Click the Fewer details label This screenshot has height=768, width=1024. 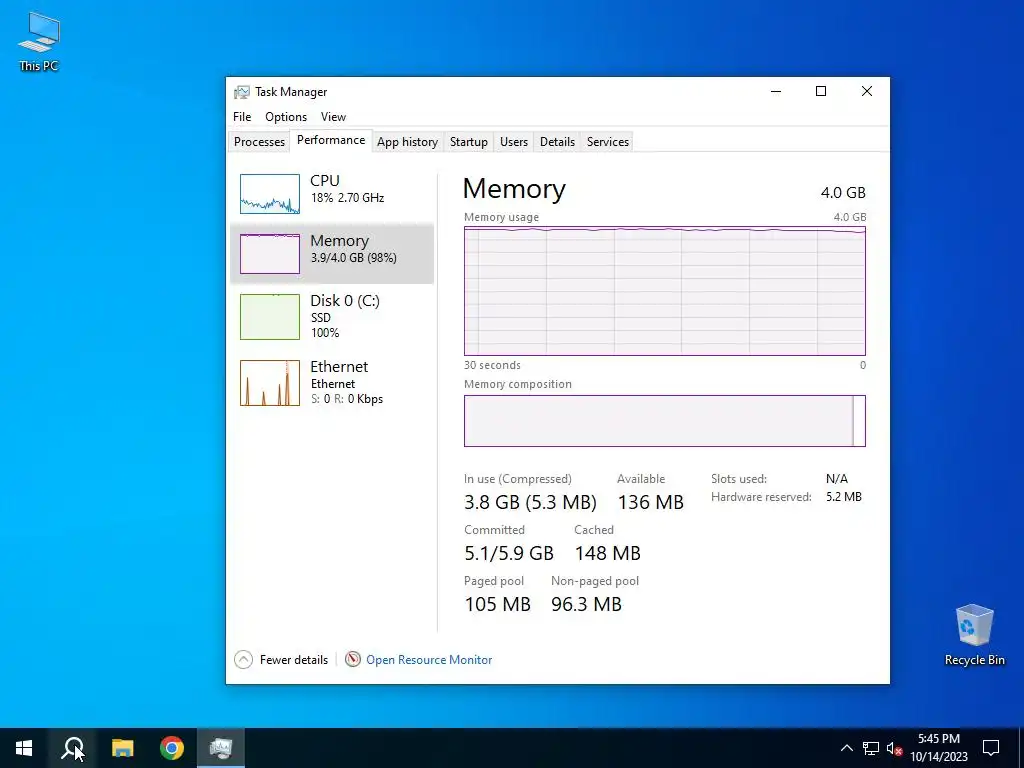(x=294, y=660)
